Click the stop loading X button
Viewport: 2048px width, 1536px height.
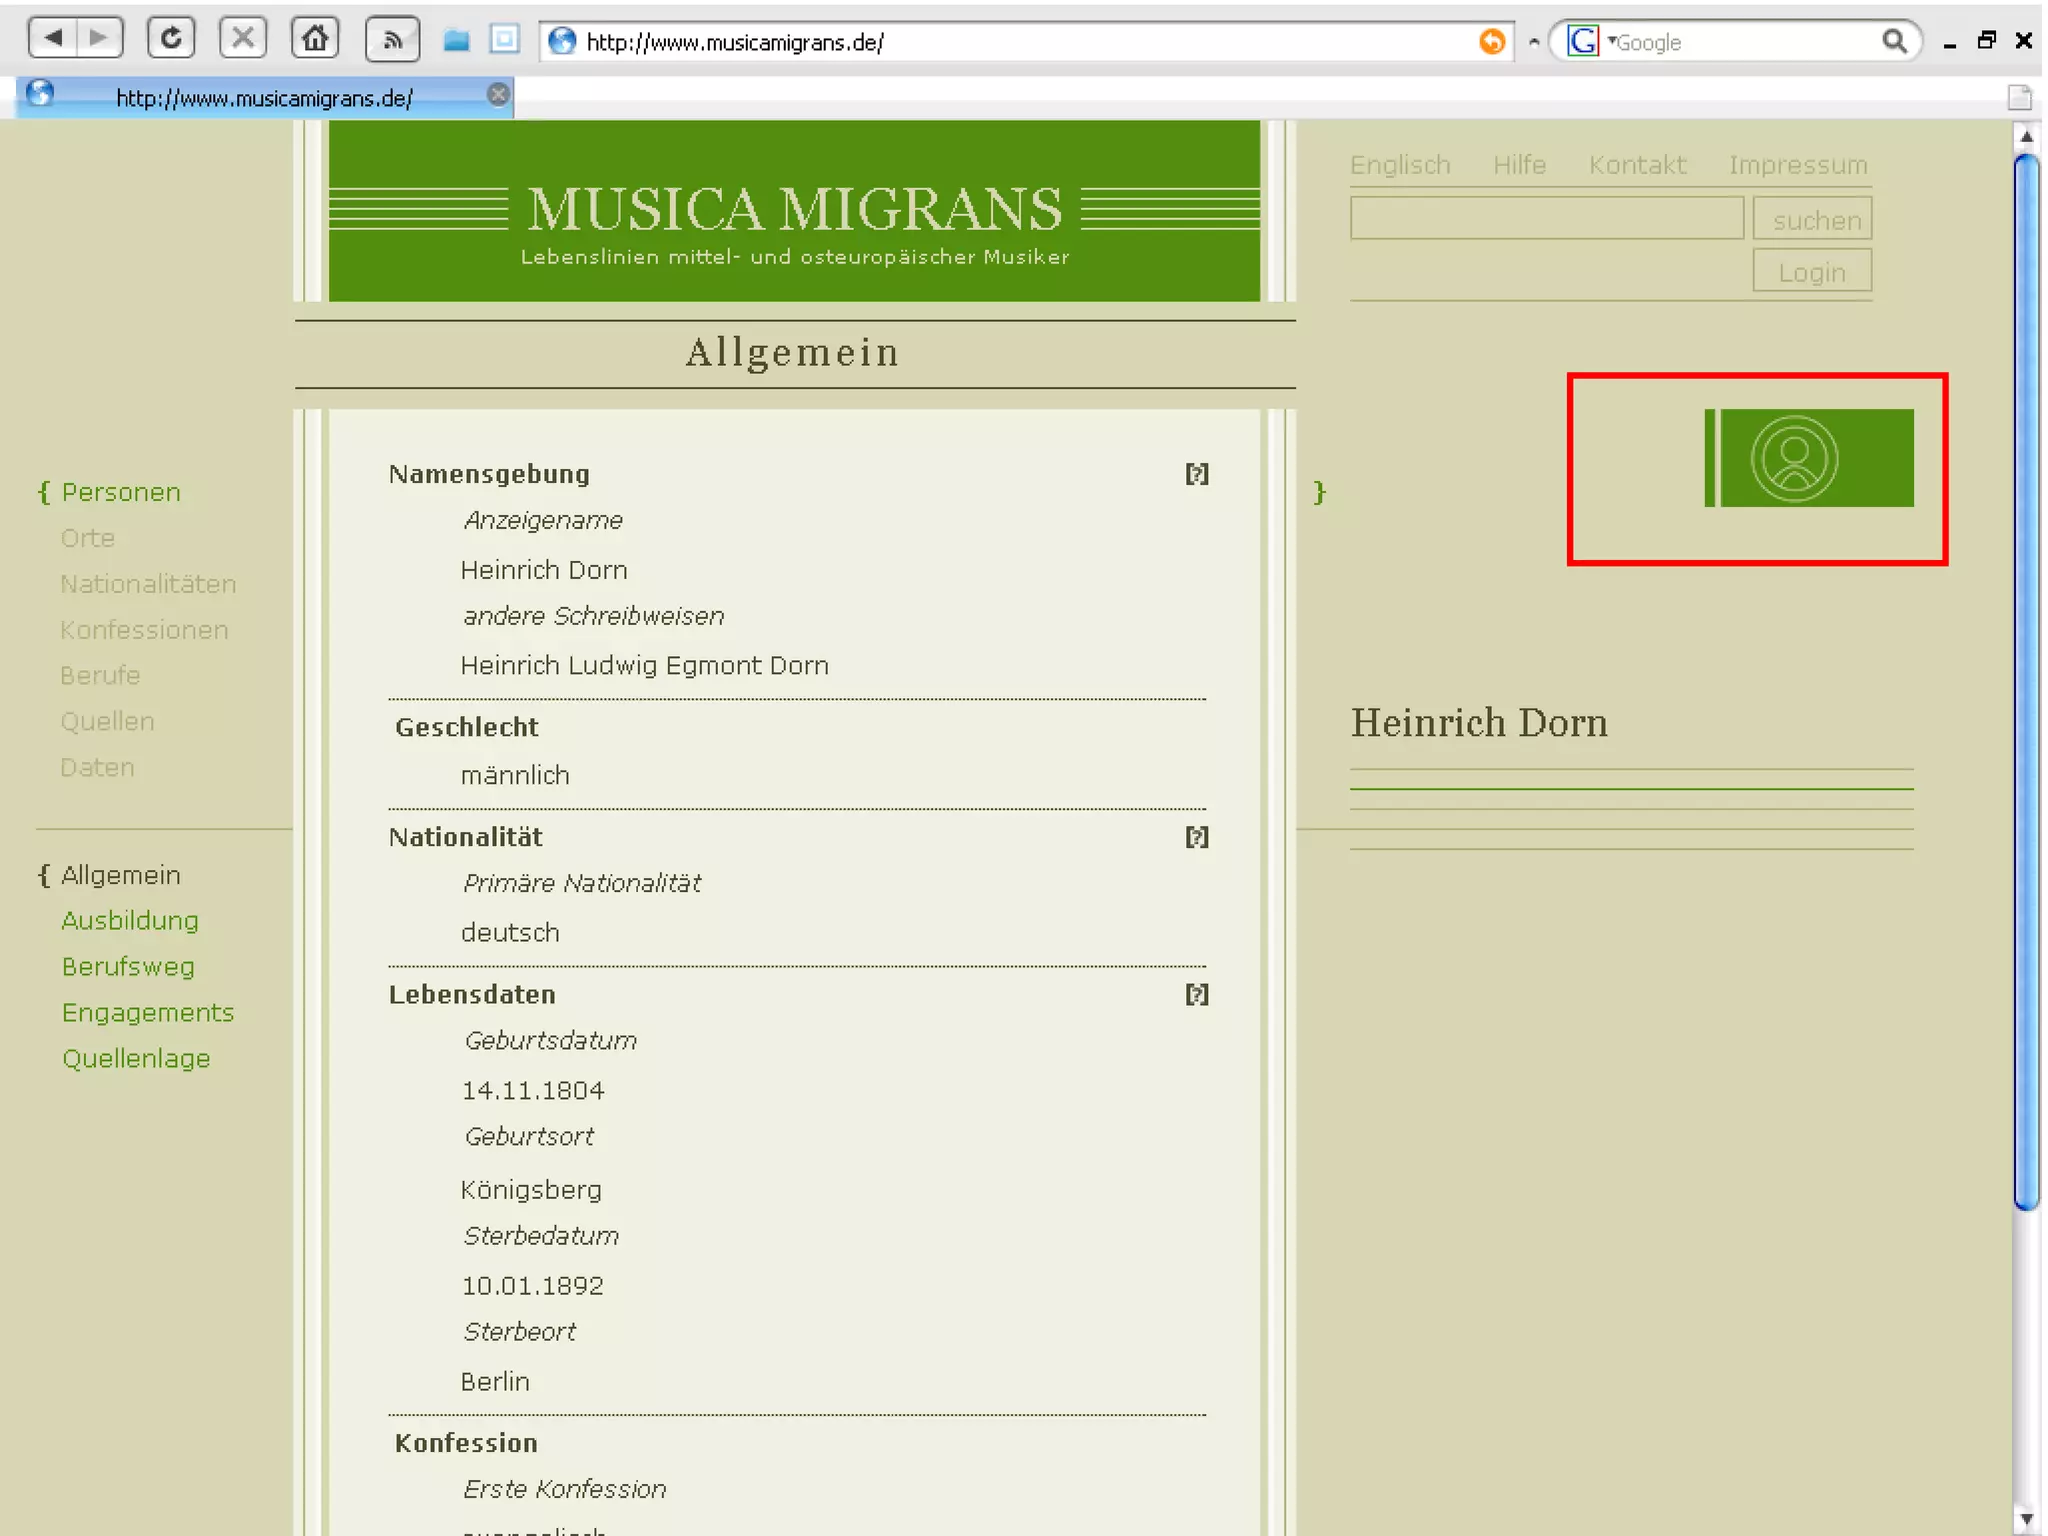pyautogui.click(x=243, y=38)
